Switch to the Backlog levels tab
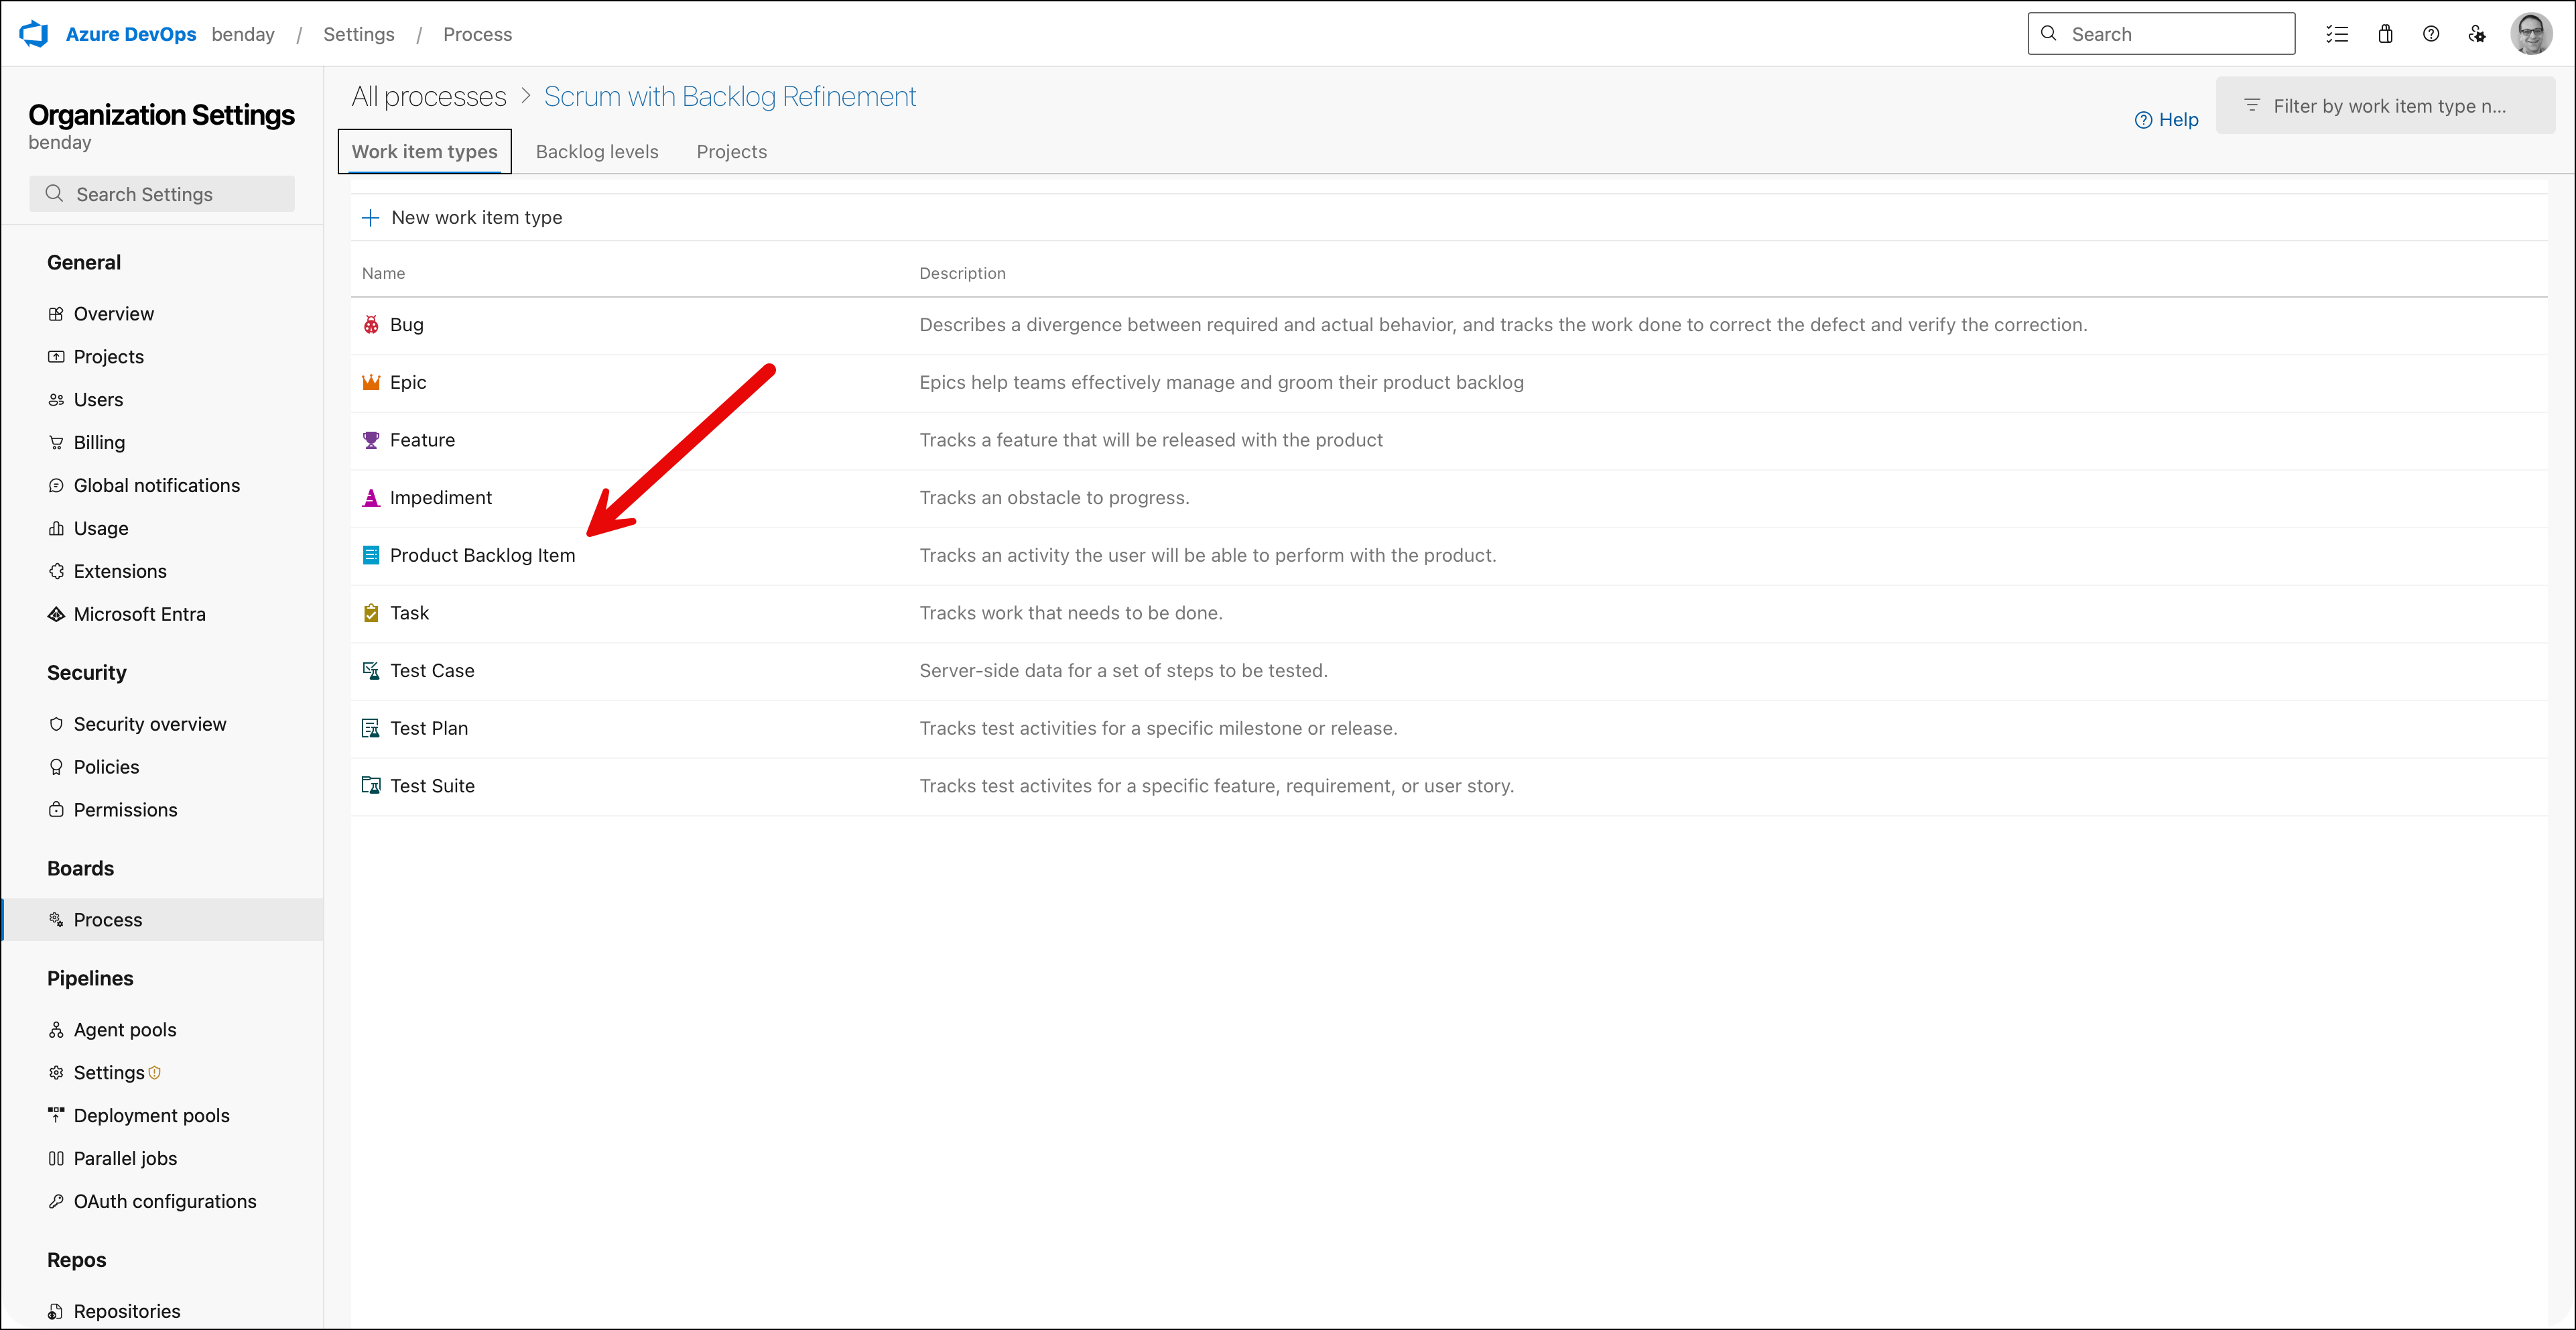2576x1330 pixels. (x=596, y=151)
